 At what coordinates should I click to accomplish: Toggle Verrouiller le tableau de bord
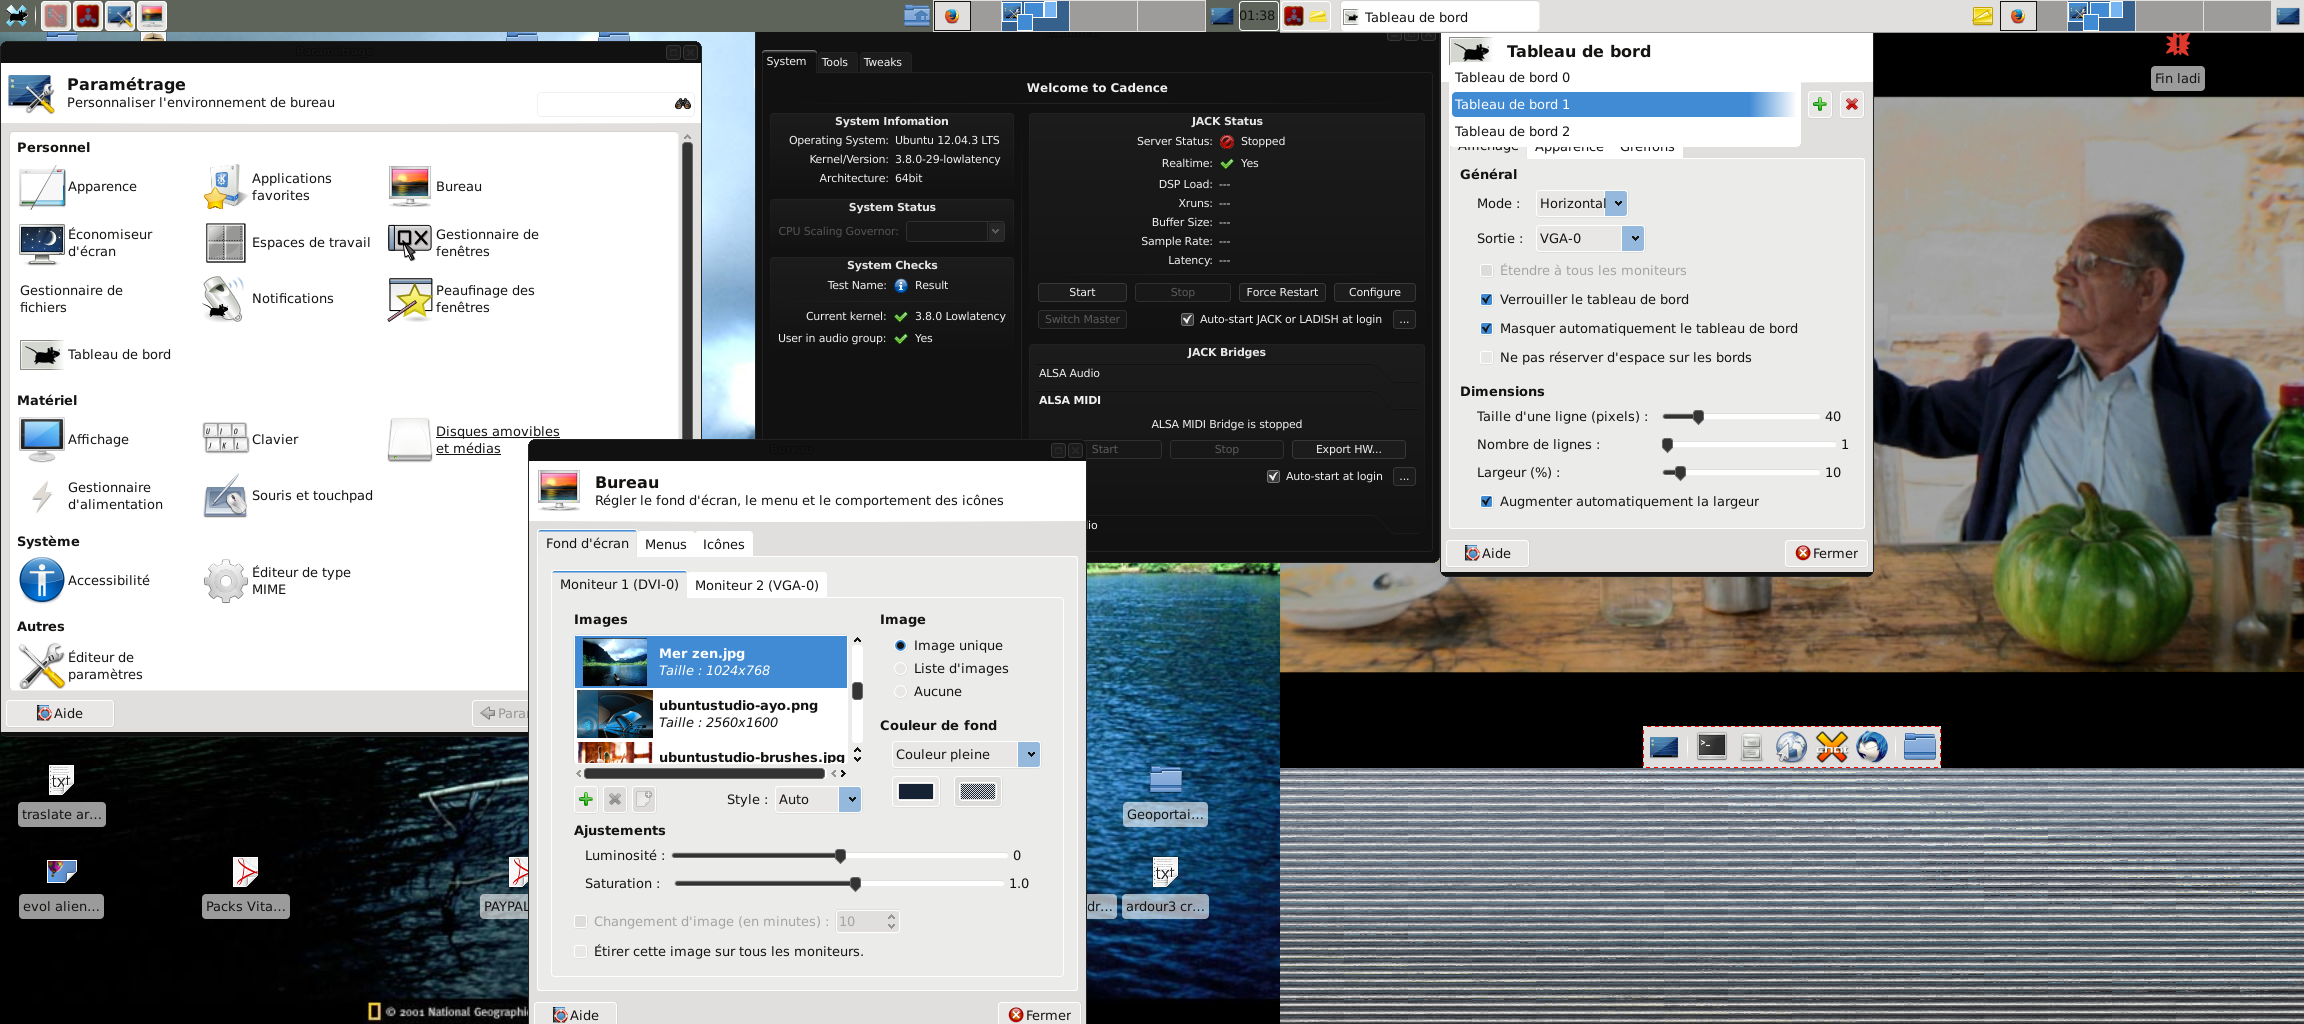pos(1486,299)
